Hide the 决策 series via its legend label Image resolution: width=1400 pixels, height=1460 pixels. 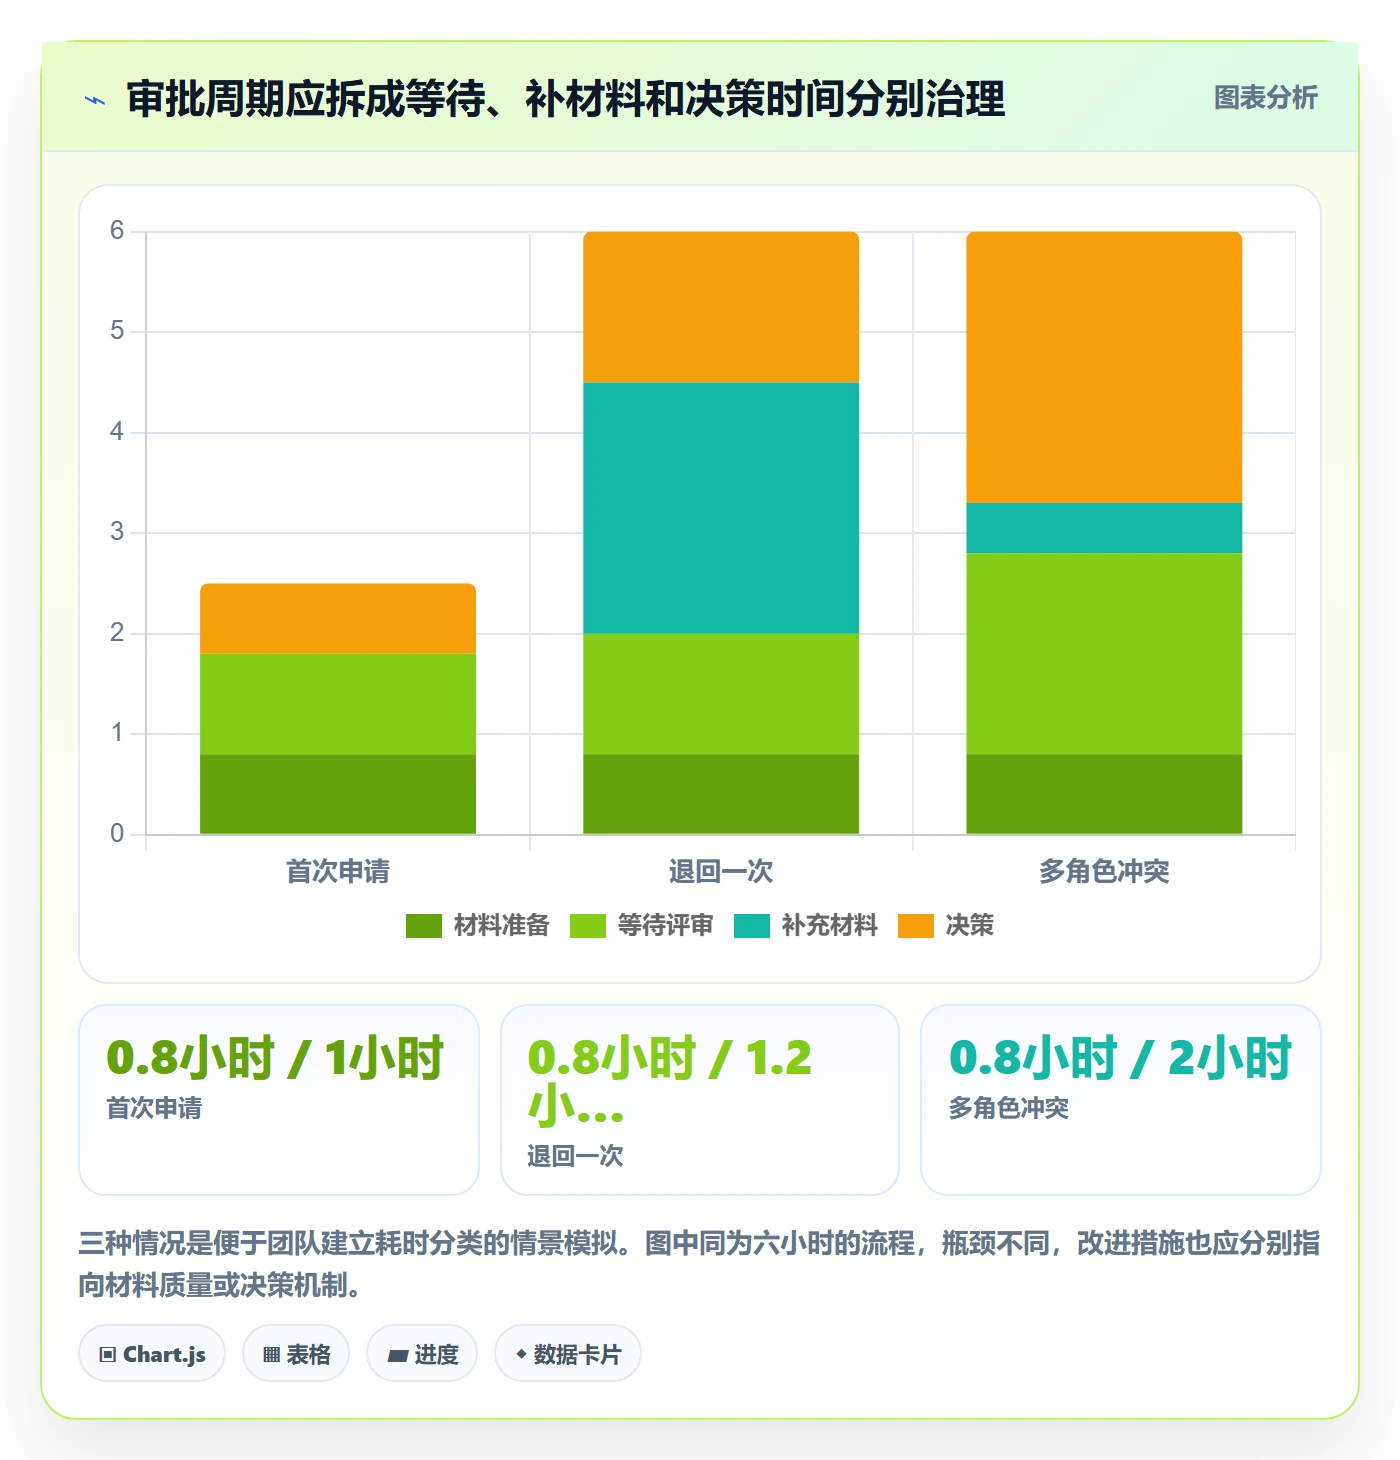tap(969, 926)
